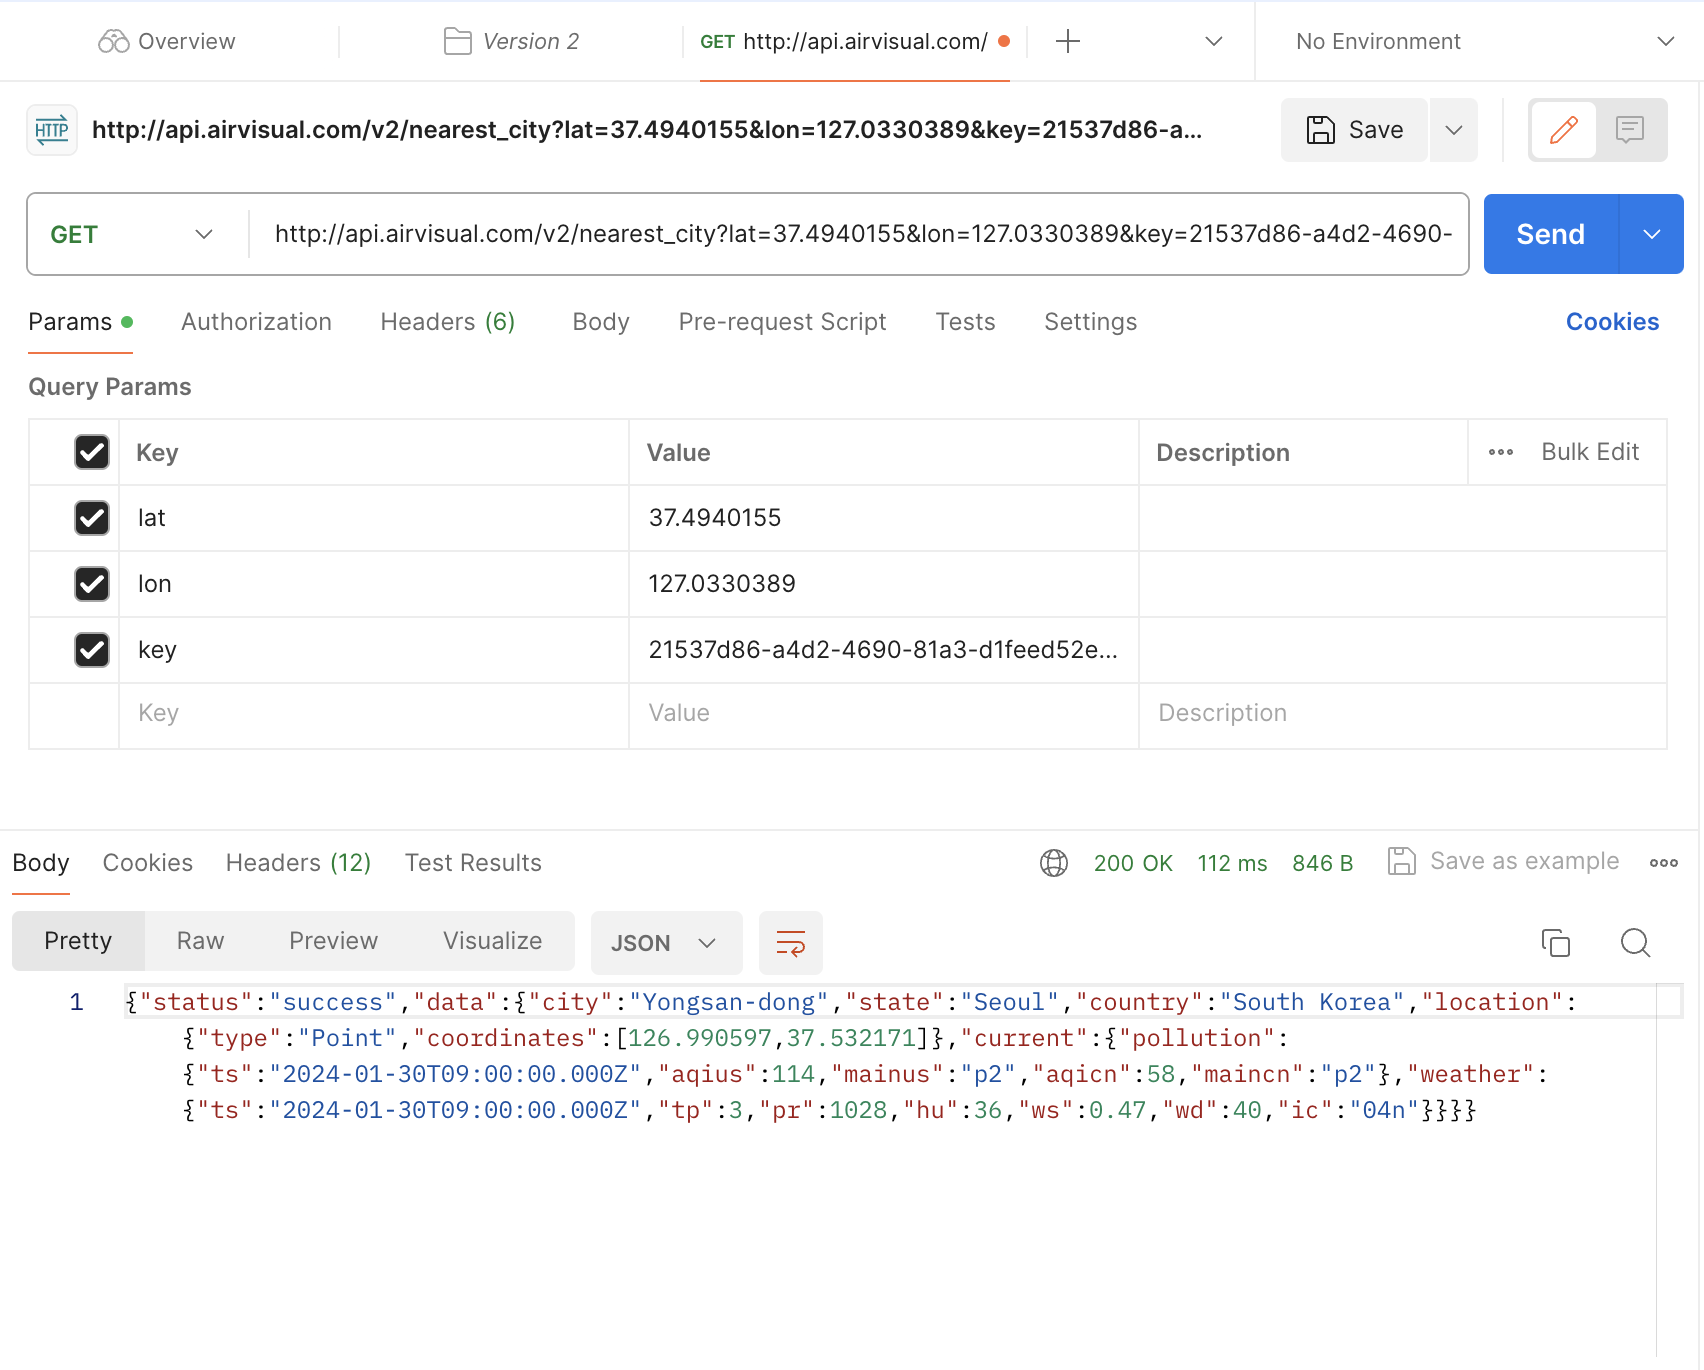Switch to Visualize response view

[492, 941]
